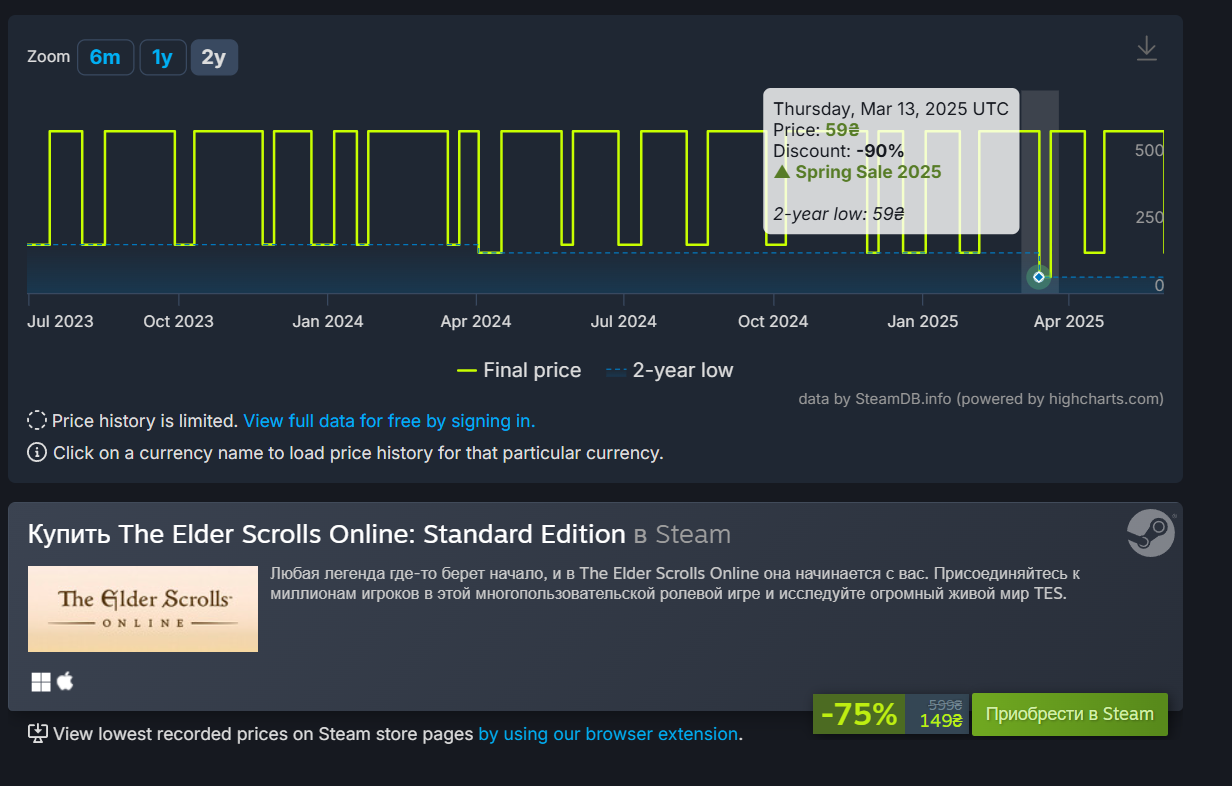
Task: Open 'by using our browser extension' link
Action: click(608, 734)
